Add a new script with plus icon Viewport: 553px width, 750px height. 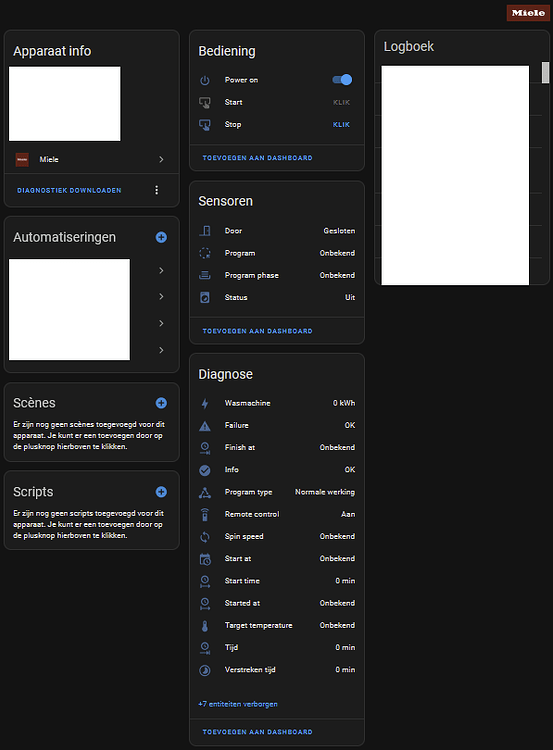click(x=161, y=492)
